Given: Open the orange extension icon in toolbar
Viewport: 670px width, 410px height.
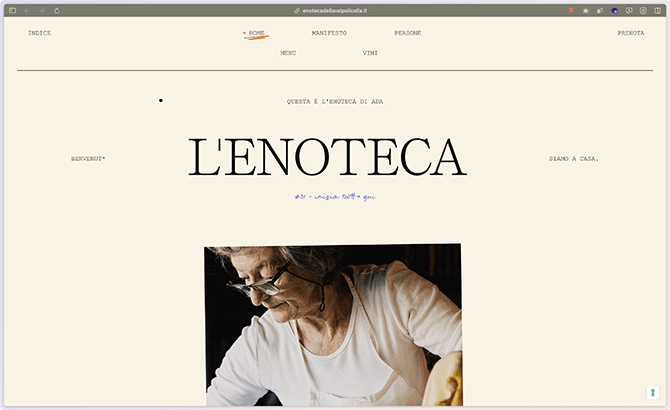Looking at the screenshot, I should [x=571, y=11].
